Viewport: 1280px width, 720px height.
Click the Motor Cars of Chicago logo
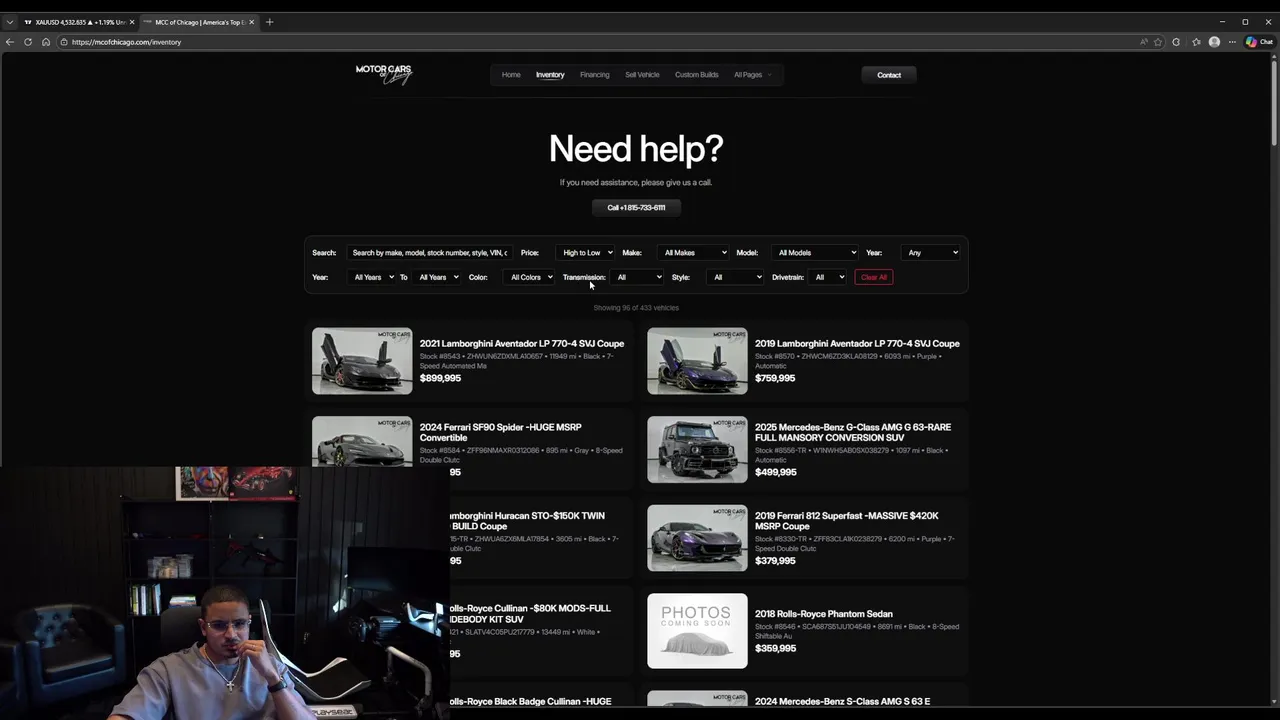click(384, 74)
